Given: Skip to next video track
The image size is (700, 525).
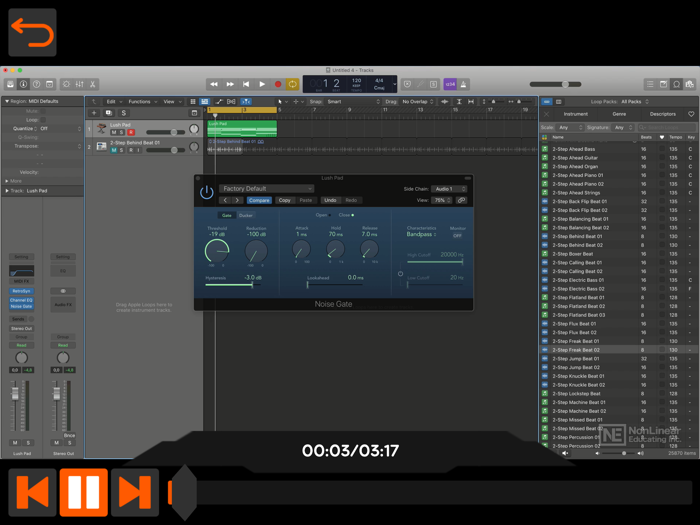Looking at the screenshot, I should [x=135, y=492].
